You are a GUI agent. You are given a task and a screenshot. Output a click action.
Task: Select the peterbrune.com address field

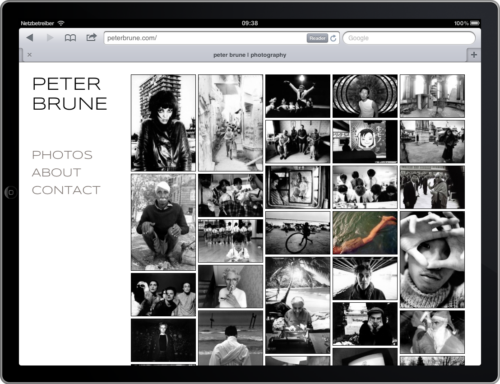point(221,38)
